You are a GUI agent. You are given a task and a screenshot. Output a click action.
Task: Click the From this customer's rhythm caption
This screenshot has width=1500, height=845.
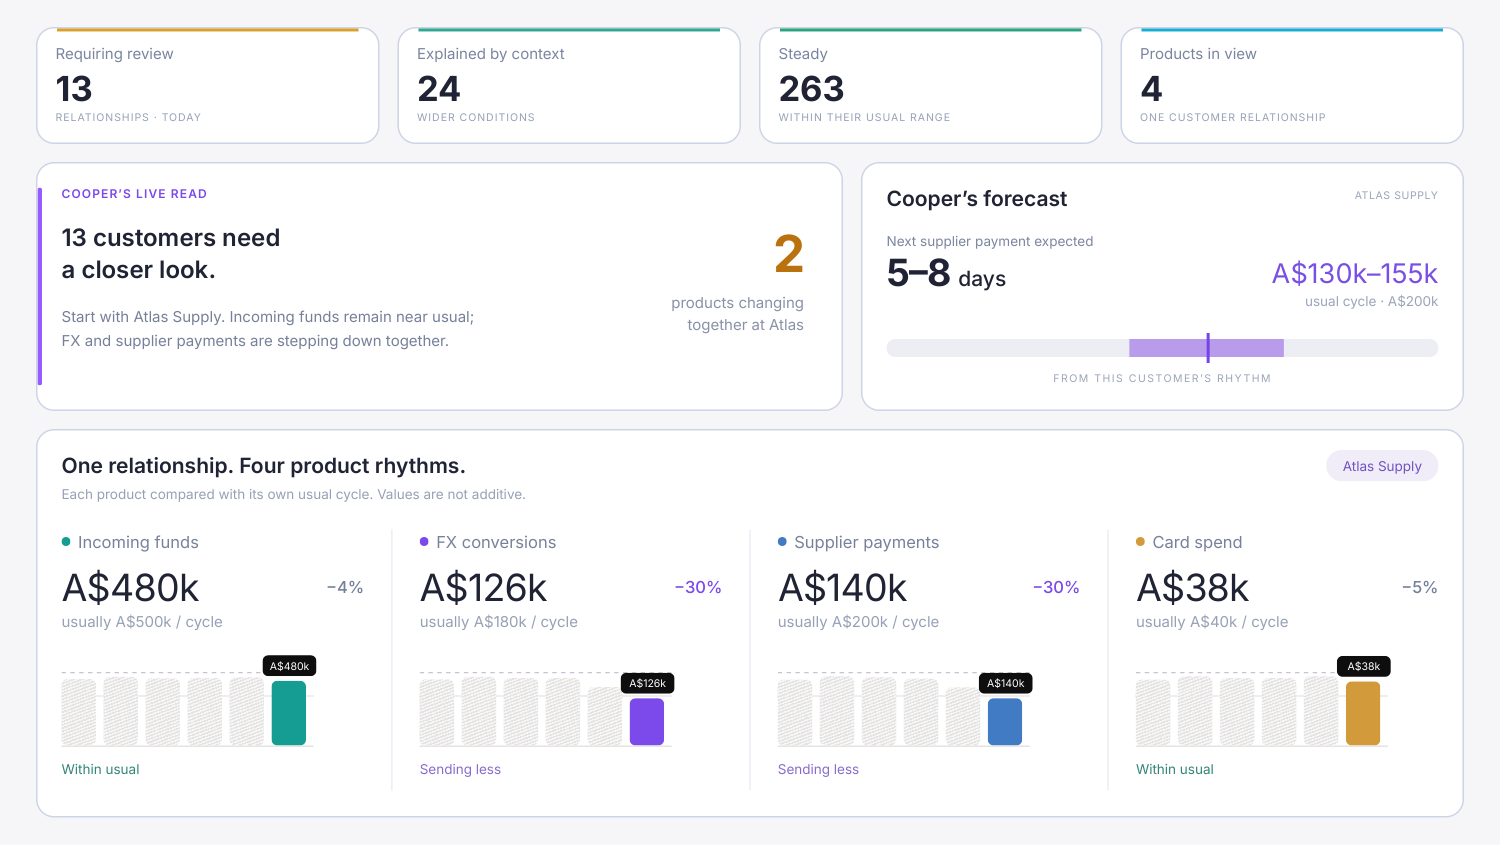tap(1162, 378)
